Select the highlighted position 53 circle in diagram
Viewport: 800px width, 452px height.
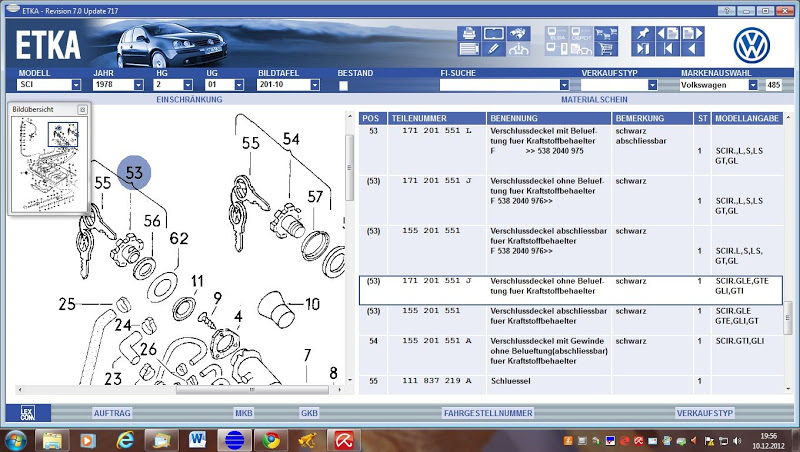coord(136,174)
